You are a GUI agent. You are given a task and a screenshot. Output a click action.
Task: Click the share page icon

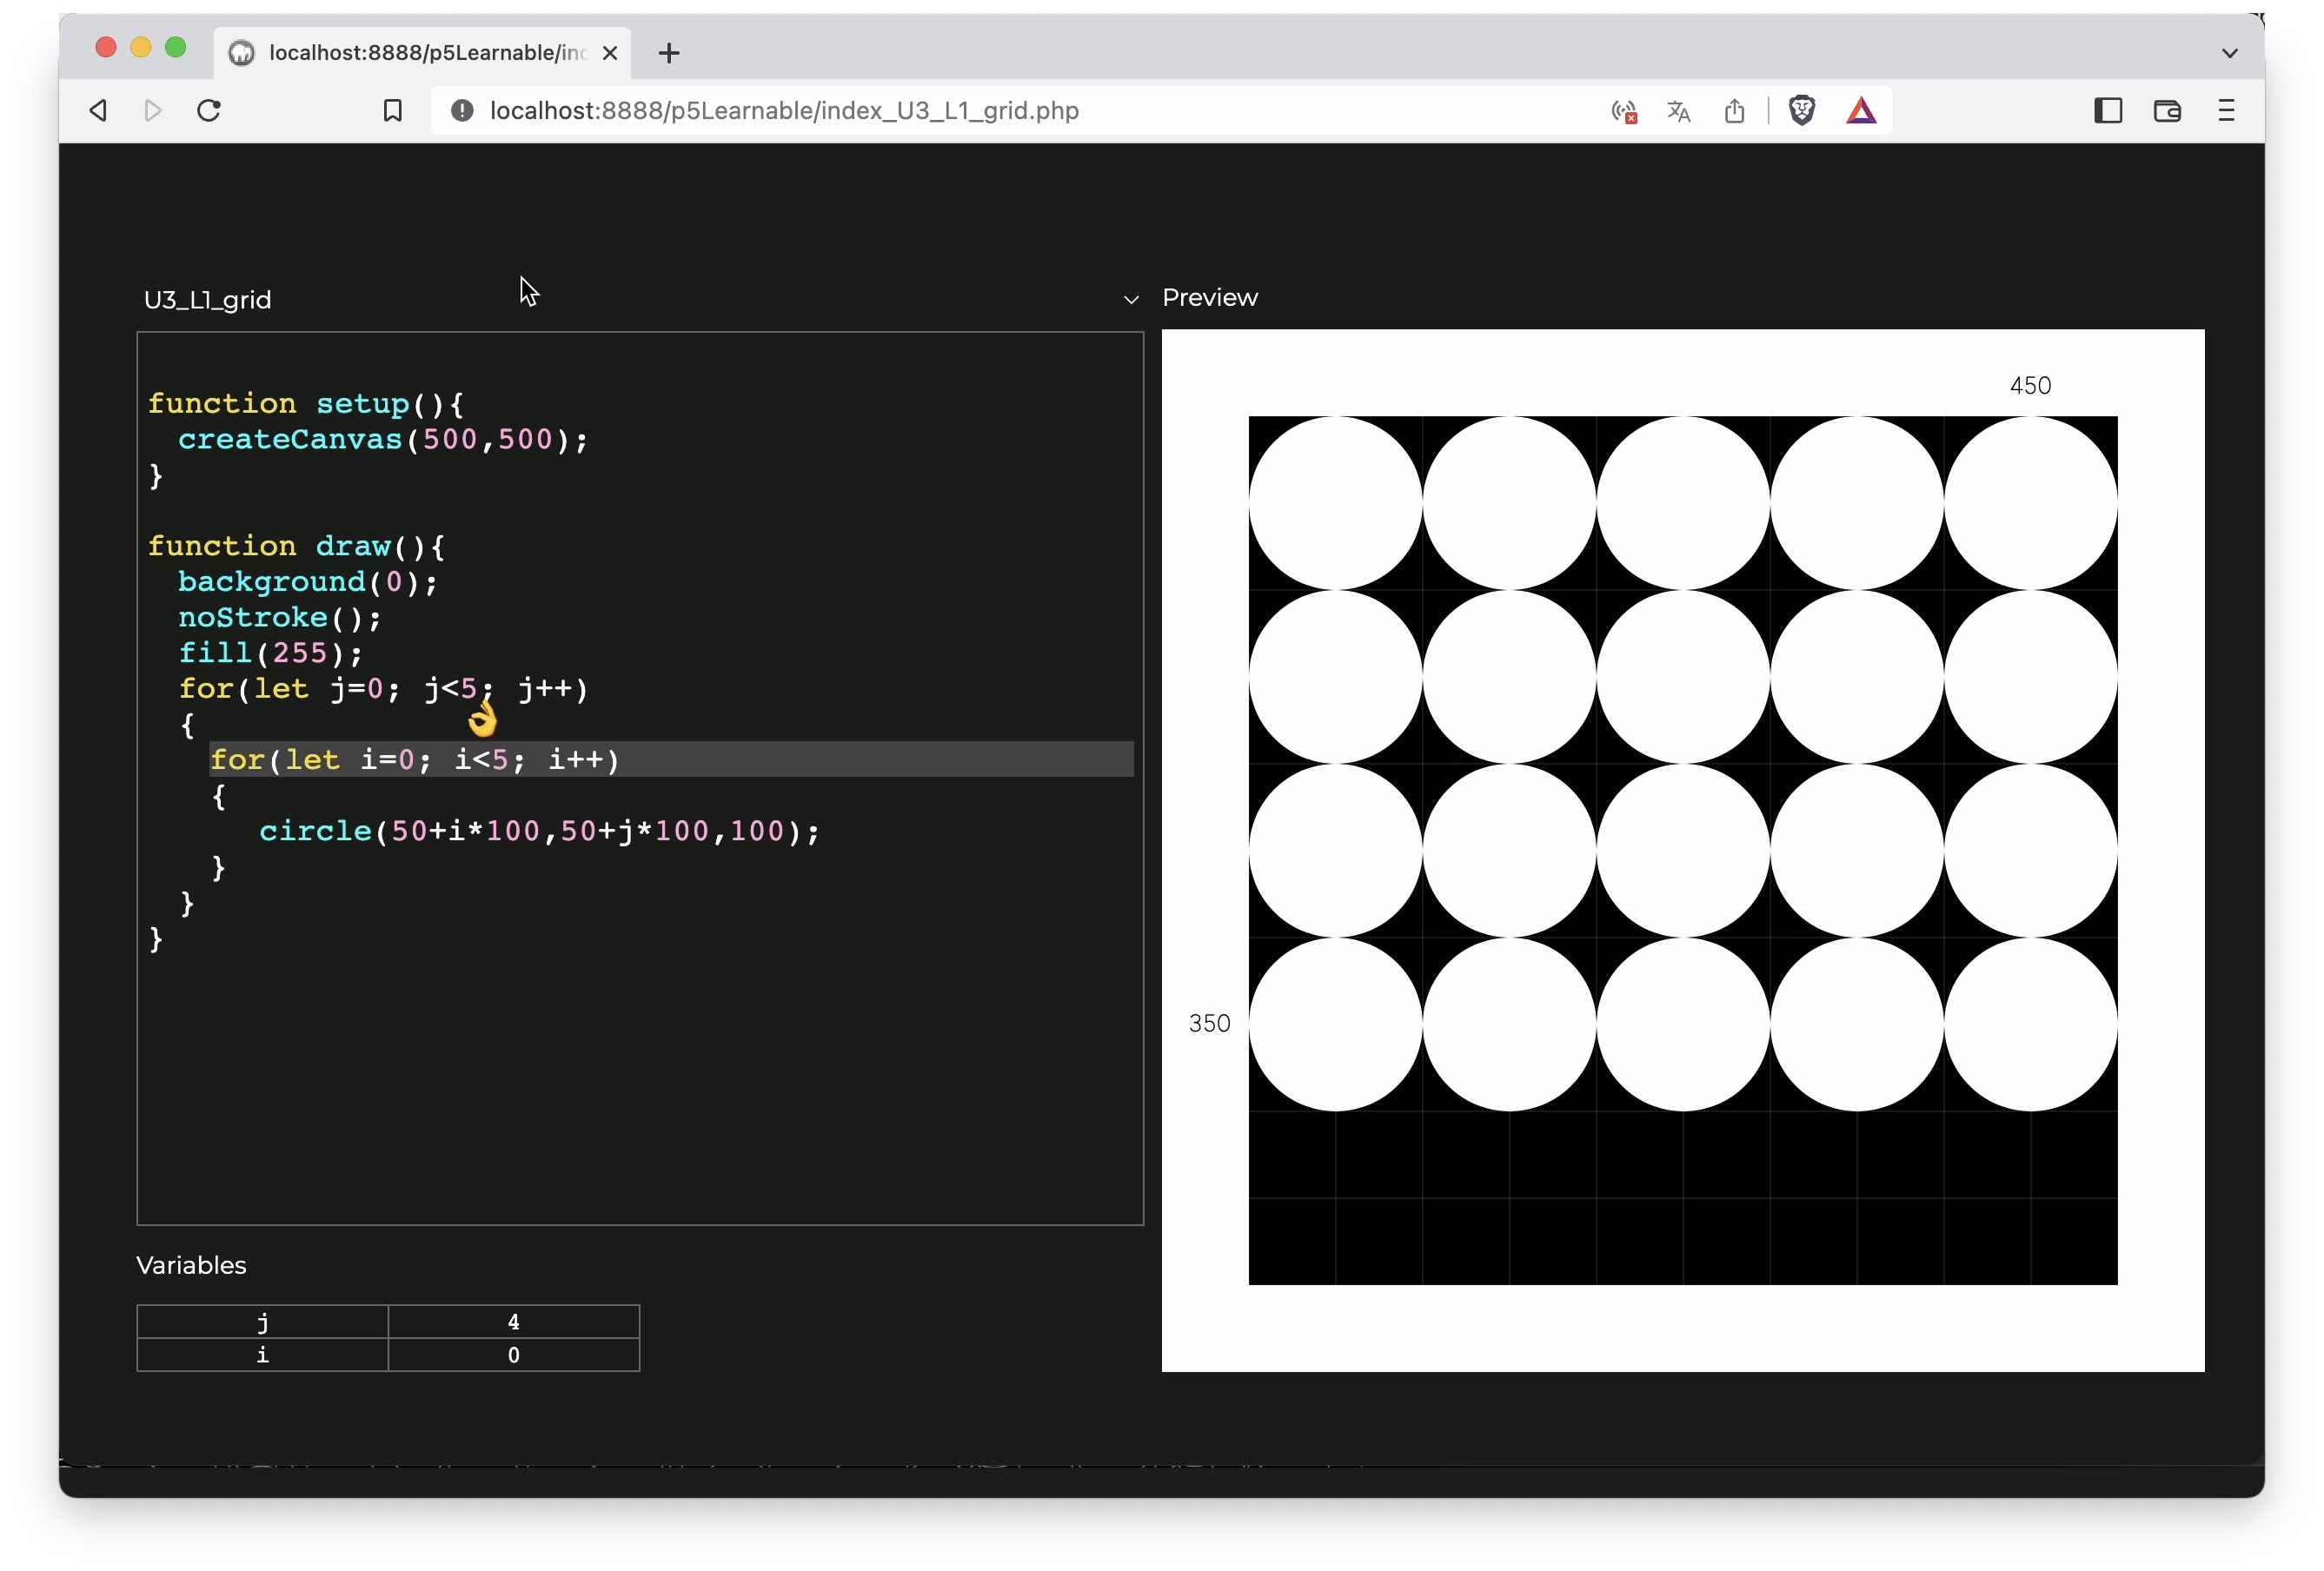tap(1735, 110)
